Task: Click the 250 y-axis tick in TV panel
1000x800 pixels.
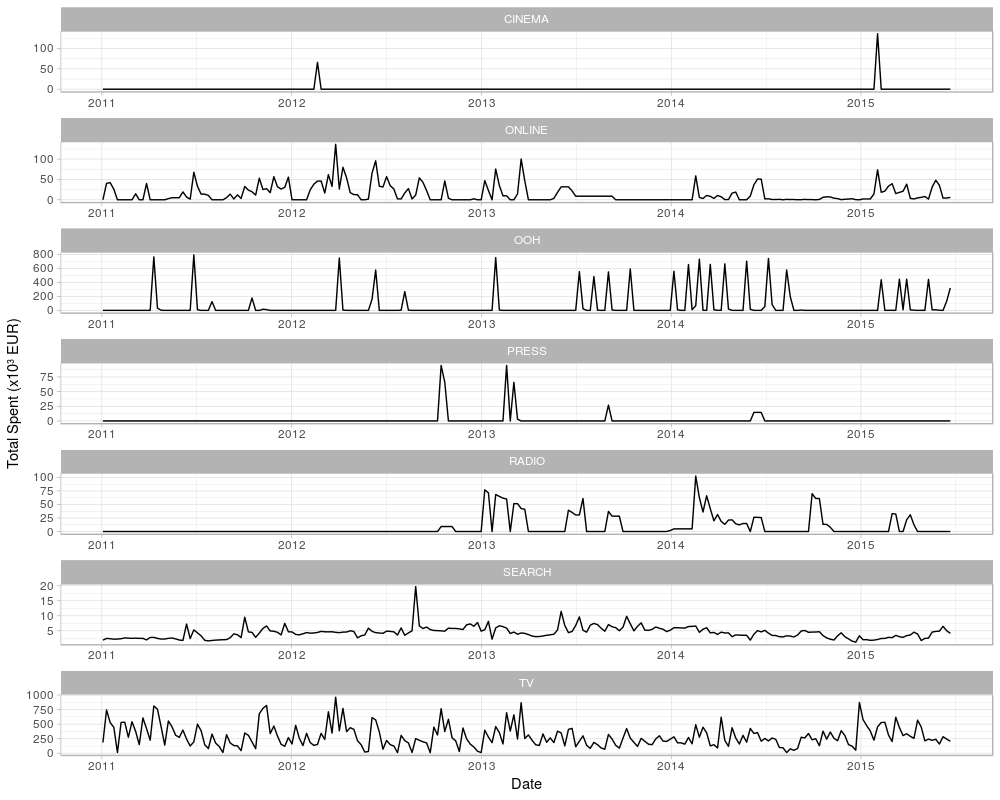Action: [x=45, y=739]
